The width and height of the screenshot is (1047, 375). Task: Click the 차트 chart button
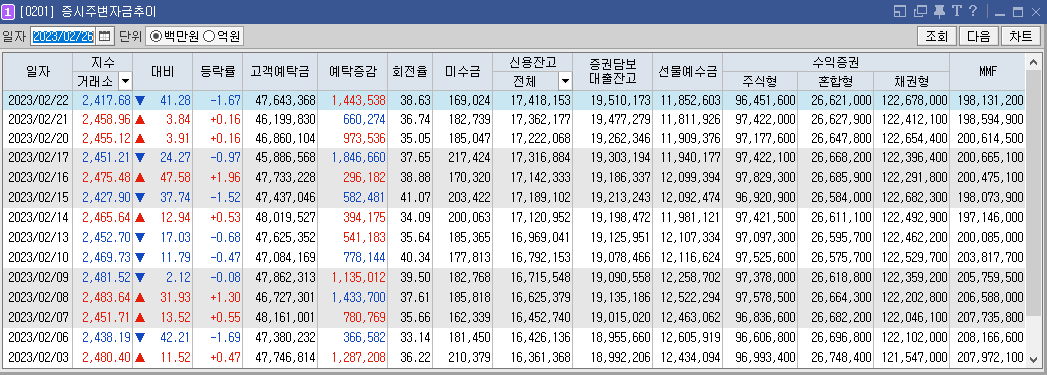(x=1021, y=36)
